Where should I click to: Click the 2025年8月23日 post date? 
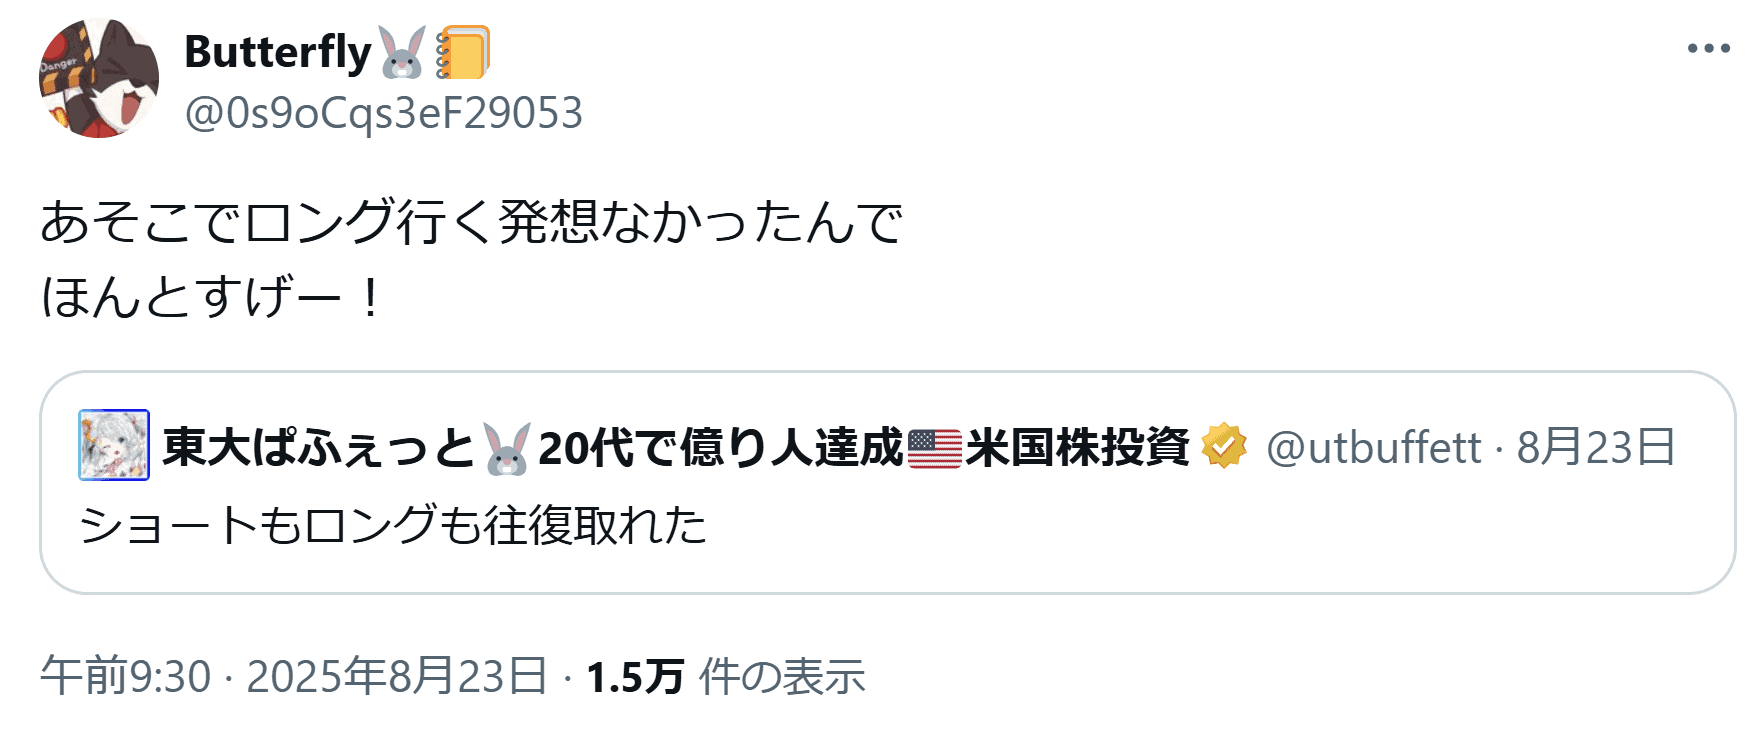(x=397, y=676)
